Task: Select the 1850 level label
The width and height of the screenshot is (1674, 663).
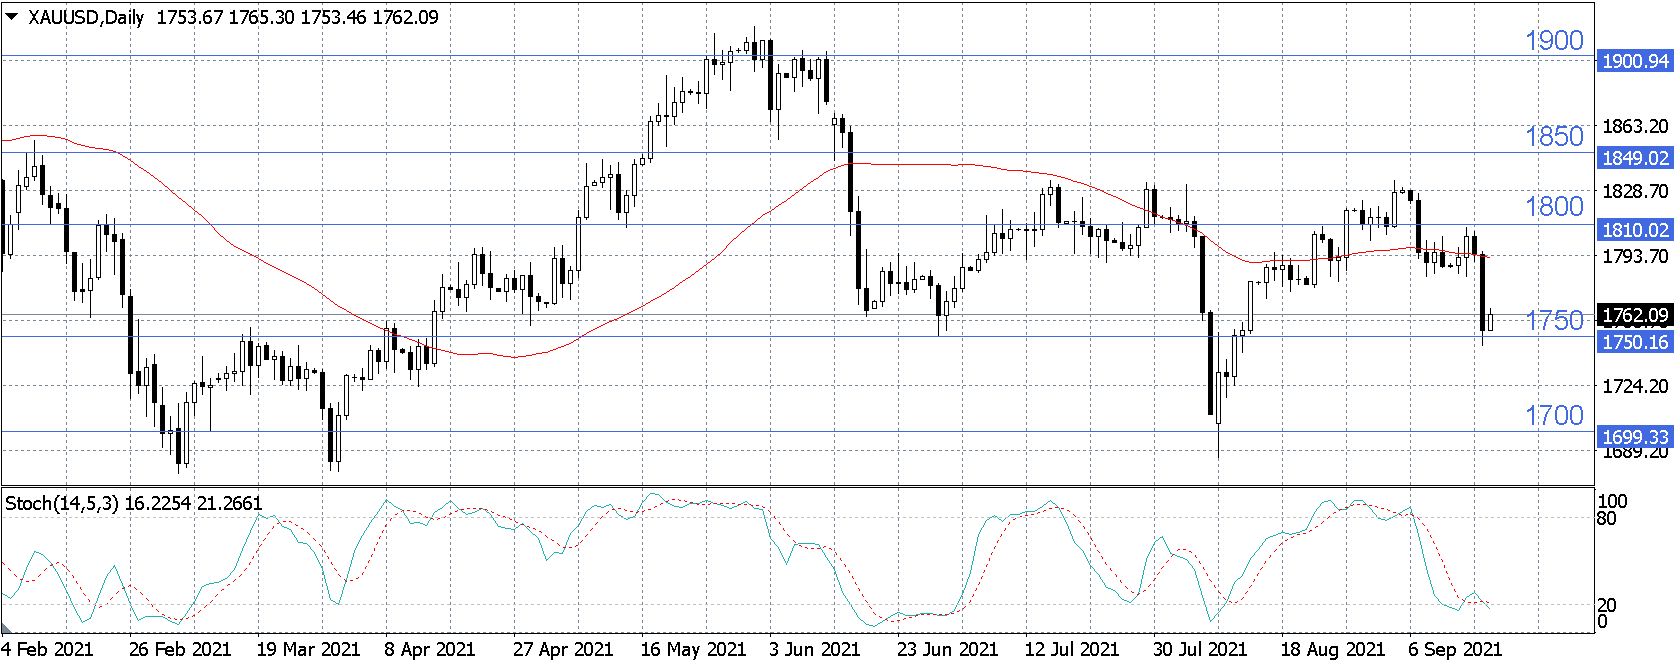Action: [x=1554, y=137]
